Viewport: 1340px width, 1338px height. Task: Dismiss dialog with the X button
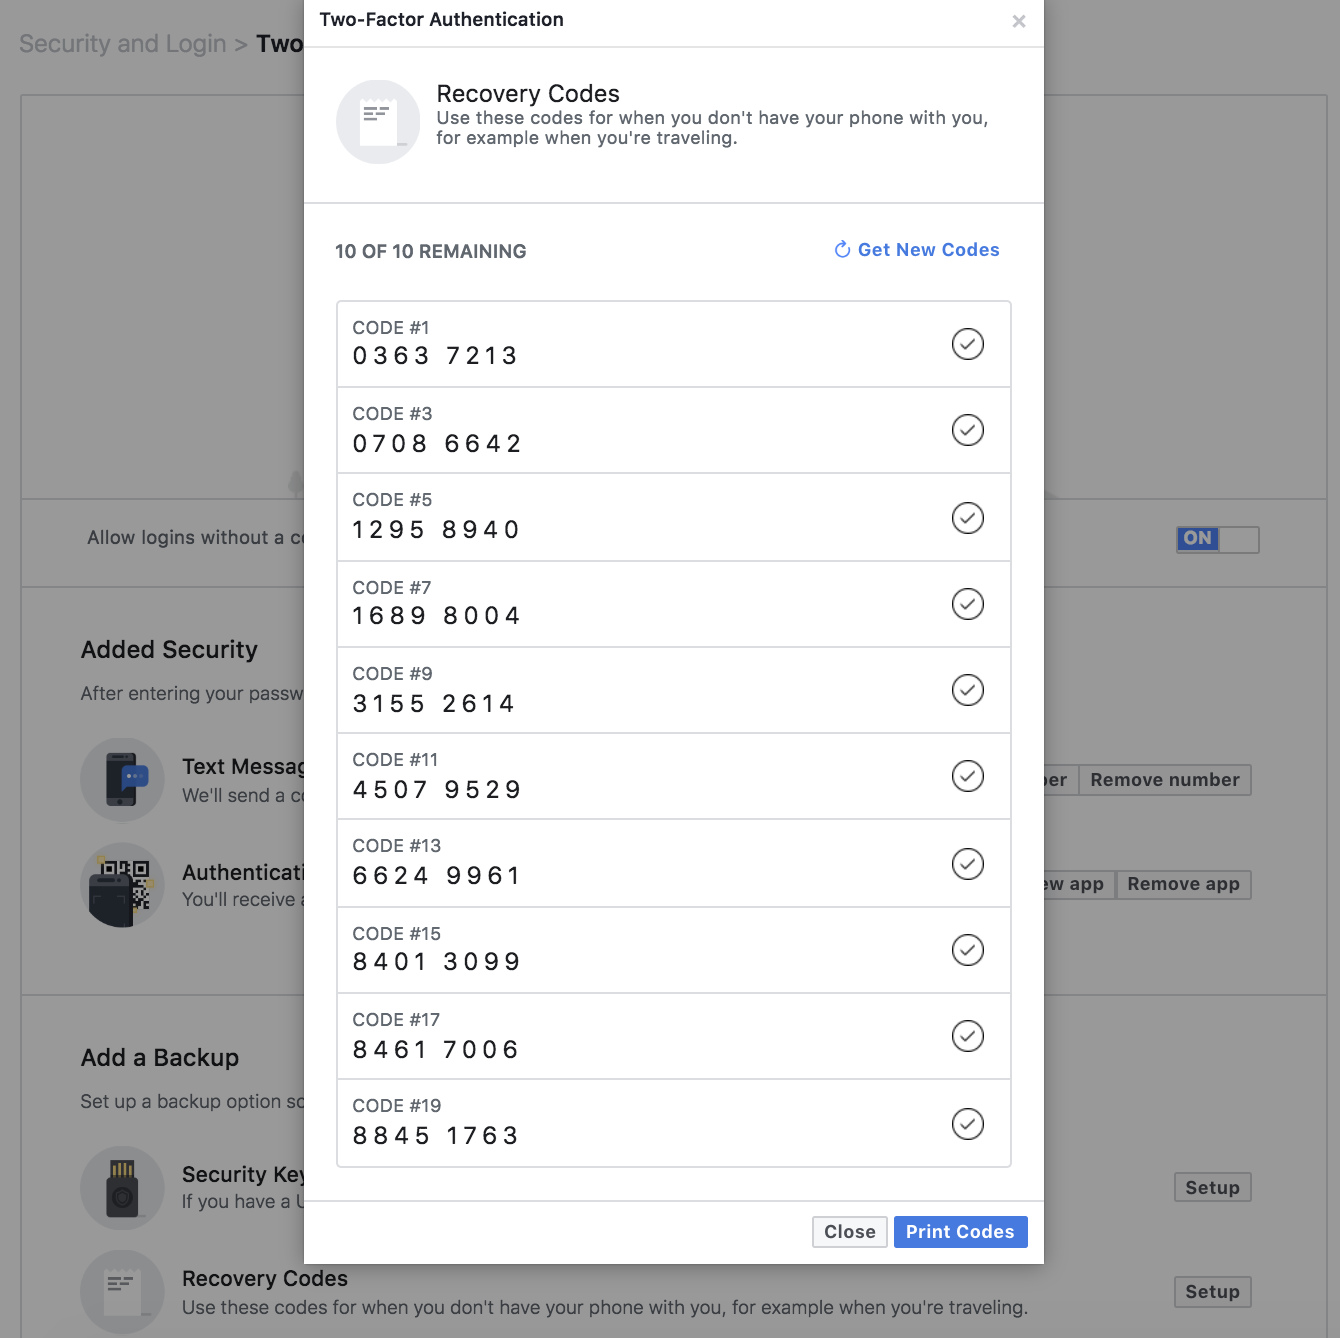(x=1018, y=21)
